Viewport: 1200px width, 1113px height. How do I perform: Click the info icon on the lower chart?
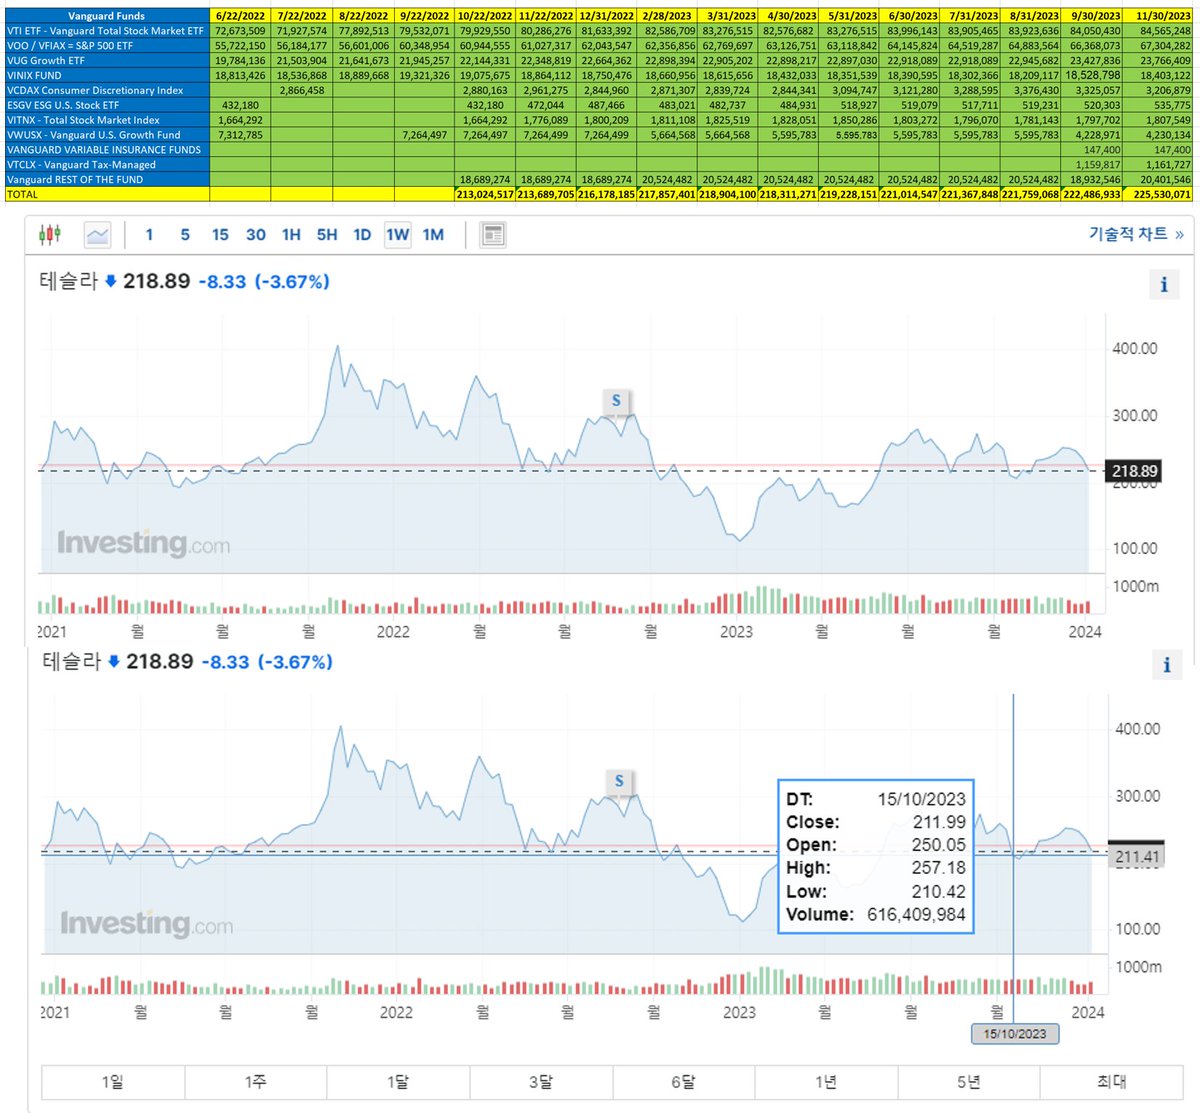coord(1166,665)
